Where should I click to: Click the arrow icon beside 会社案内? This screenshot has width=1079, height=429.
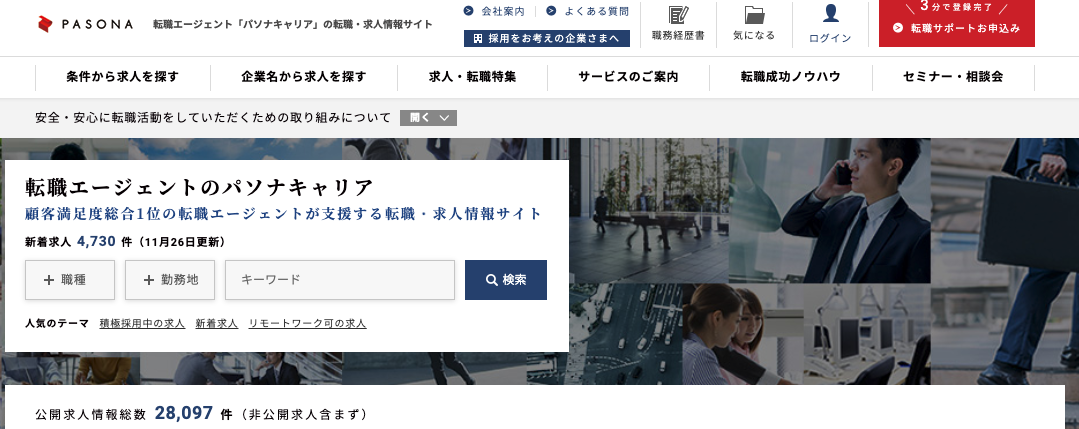(469, 11)
